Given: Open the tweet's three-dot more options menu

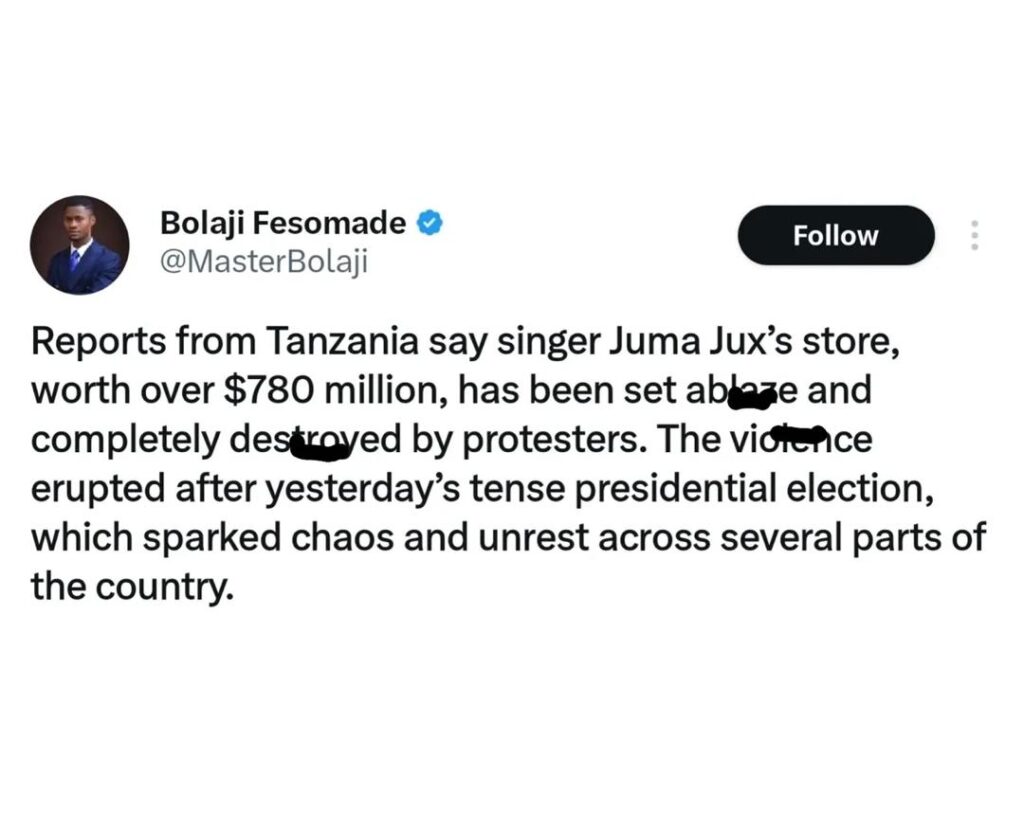Looking at the screenshot, I should (x=975, y=235).
